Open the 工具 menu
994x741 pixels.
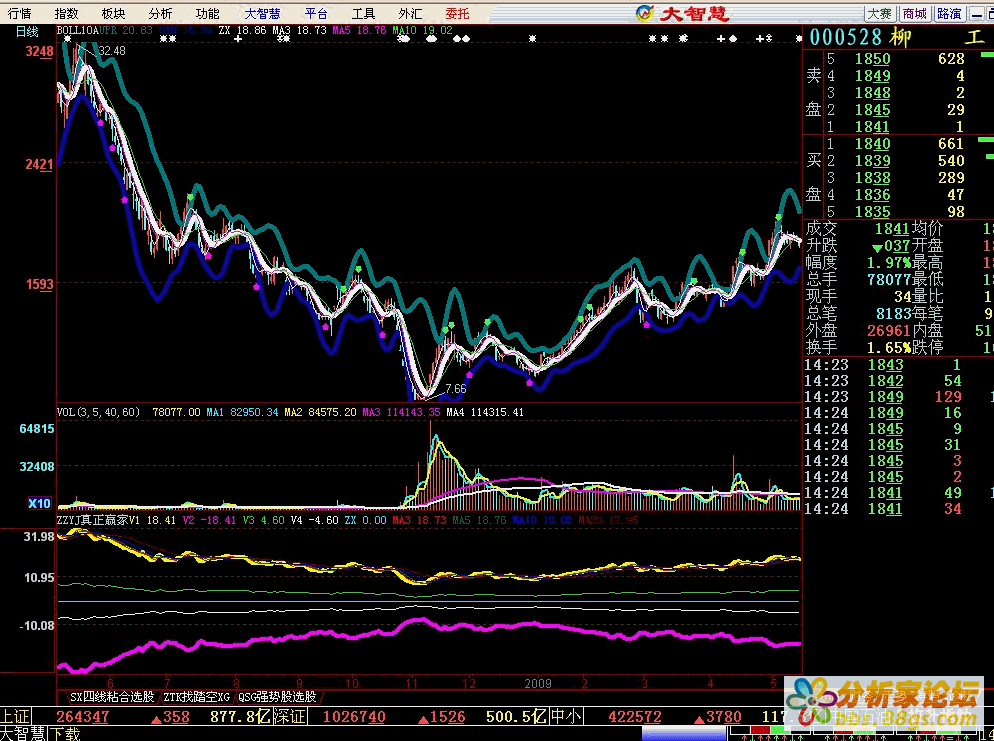click(363, 13)
